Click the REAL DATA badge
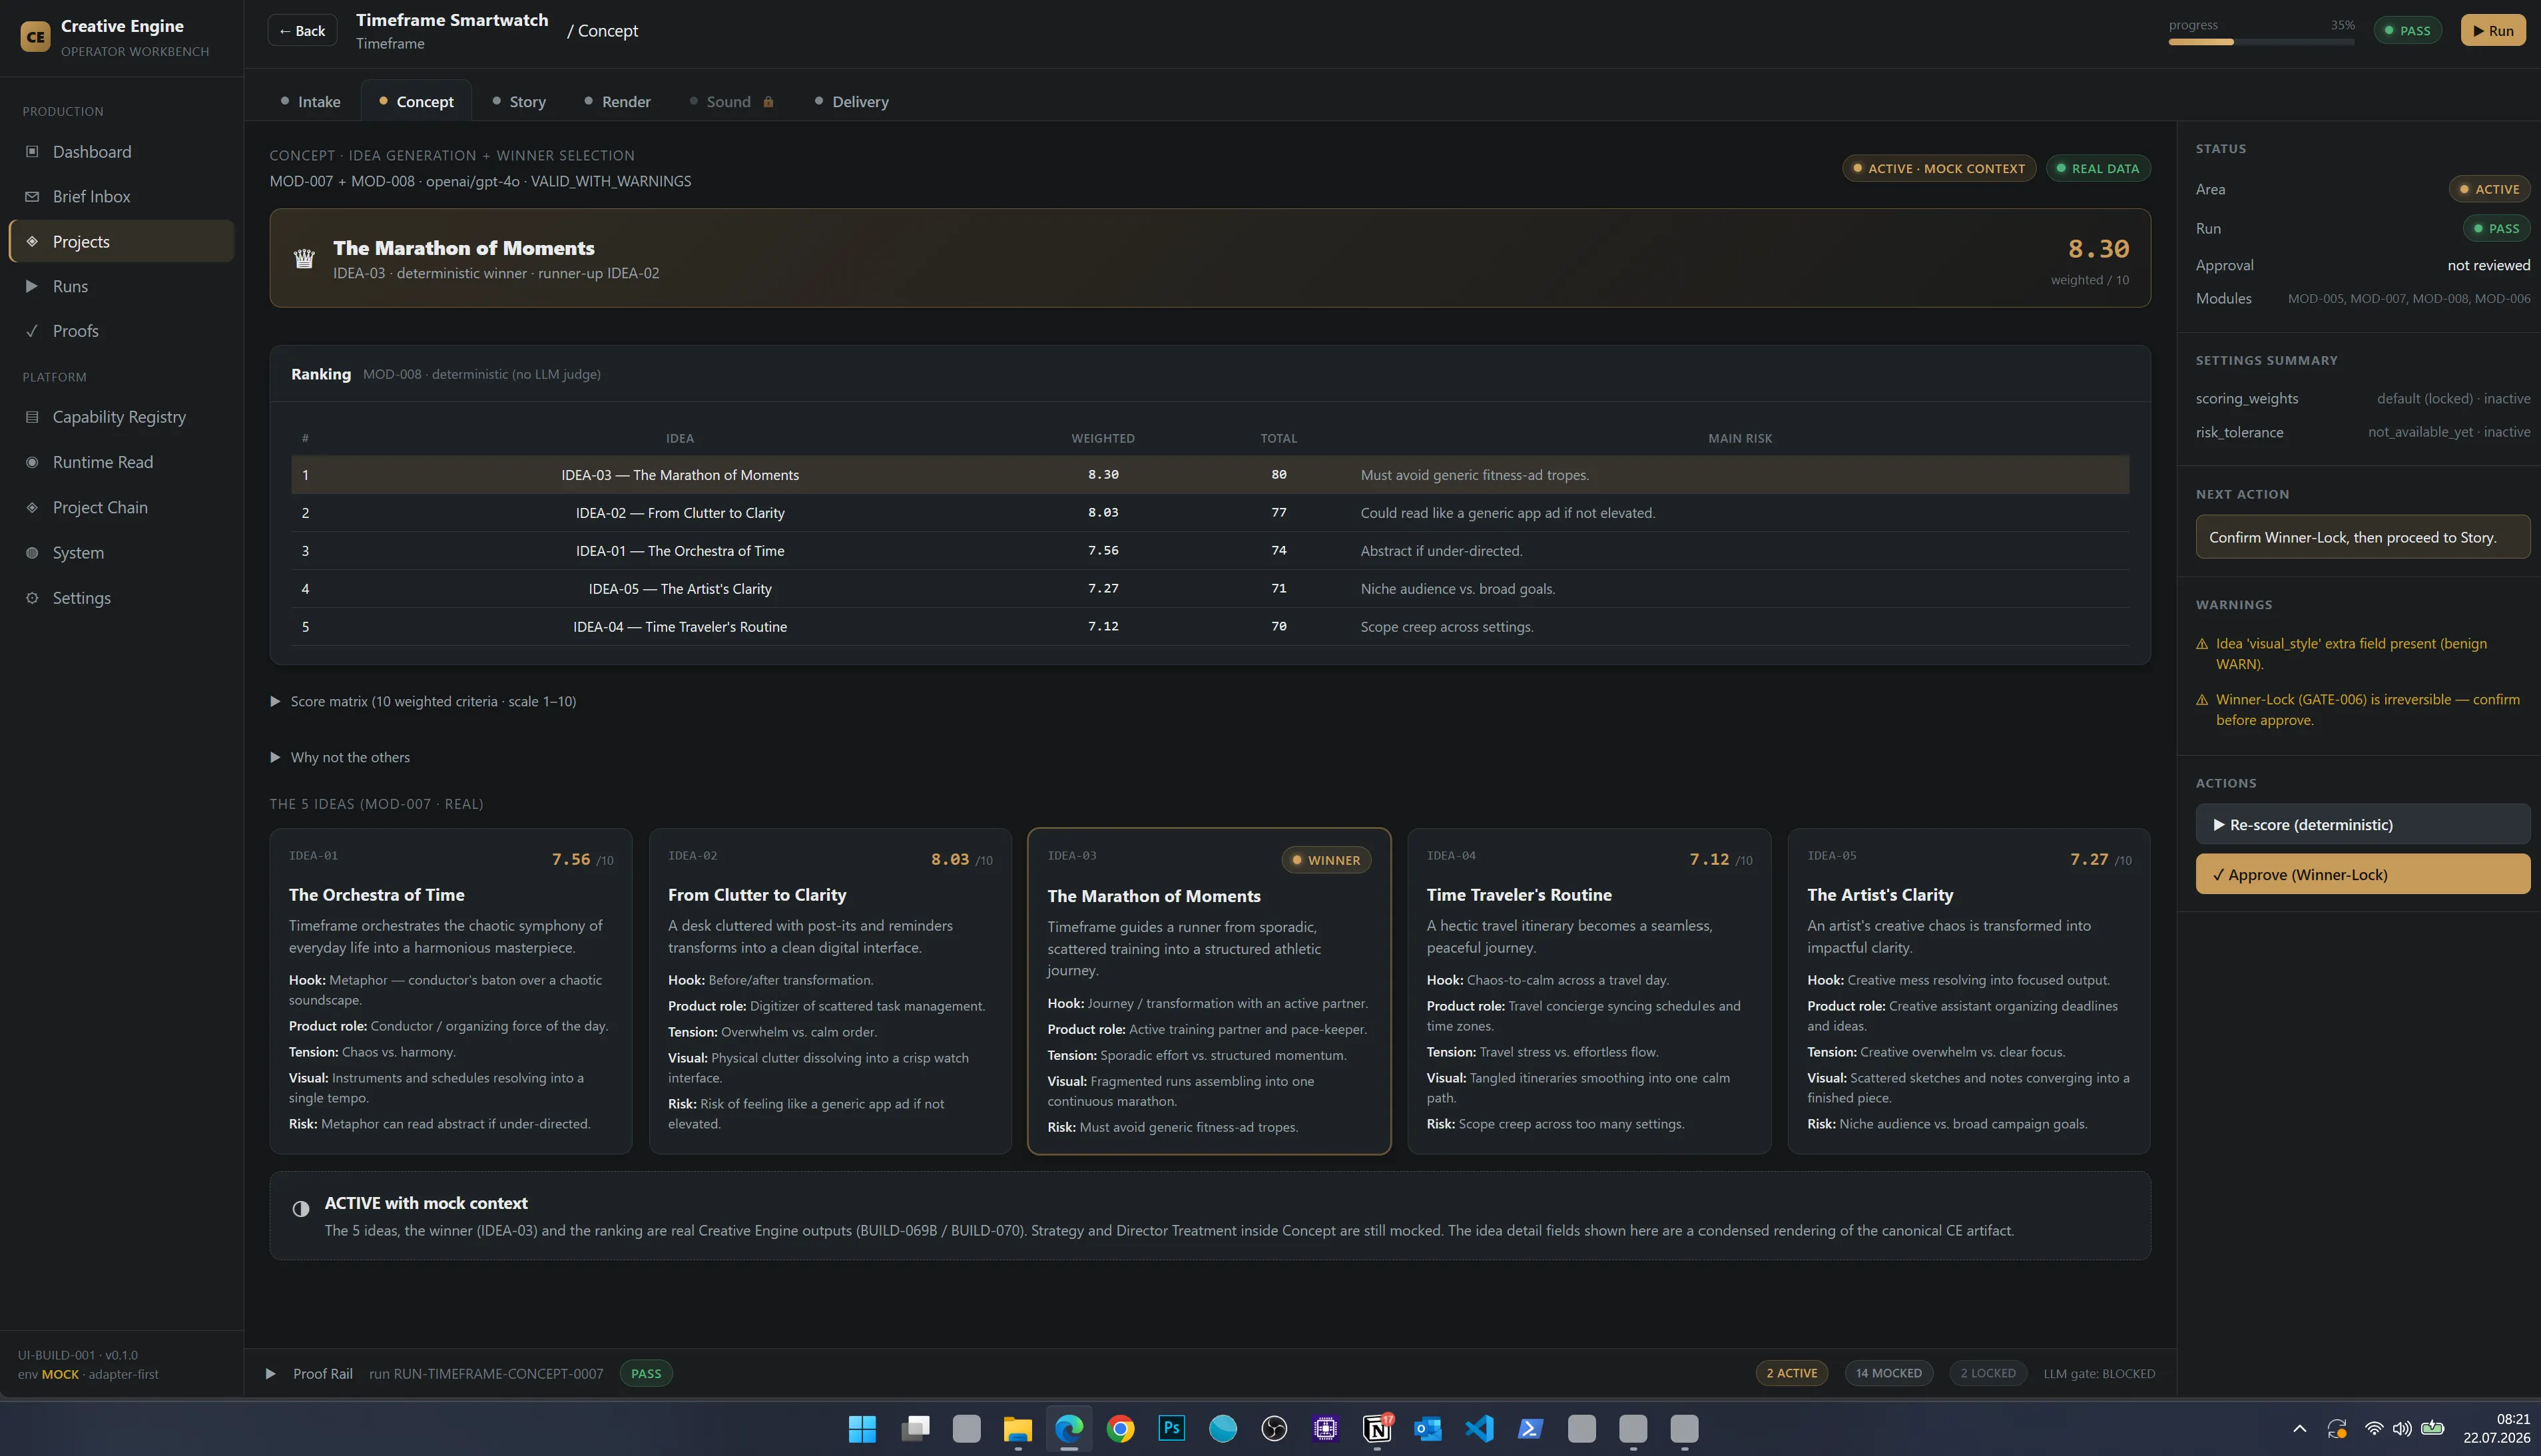 (2098, 168)
